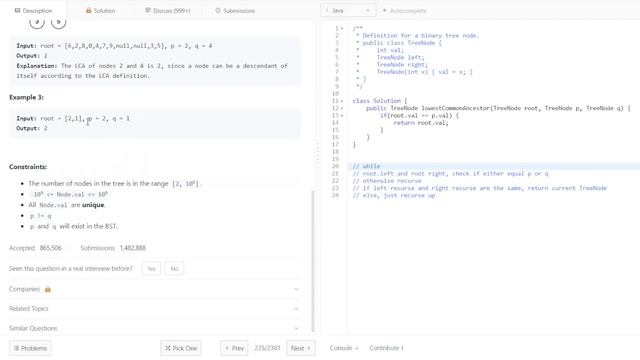Screen dimensions: 640x360
Task: Place cursor on 'return root.val;' line
Action: pos(421,123)
